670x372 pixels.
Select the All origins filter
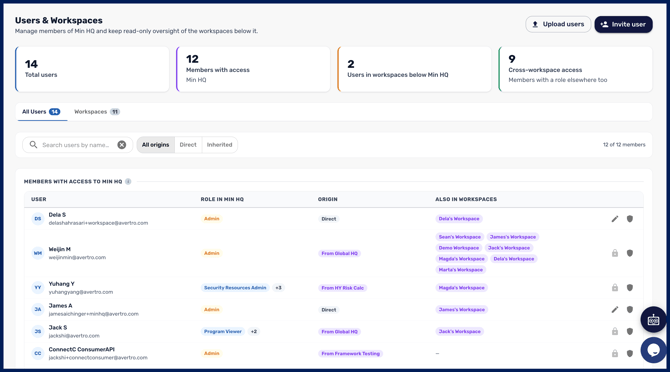(156, 145)
